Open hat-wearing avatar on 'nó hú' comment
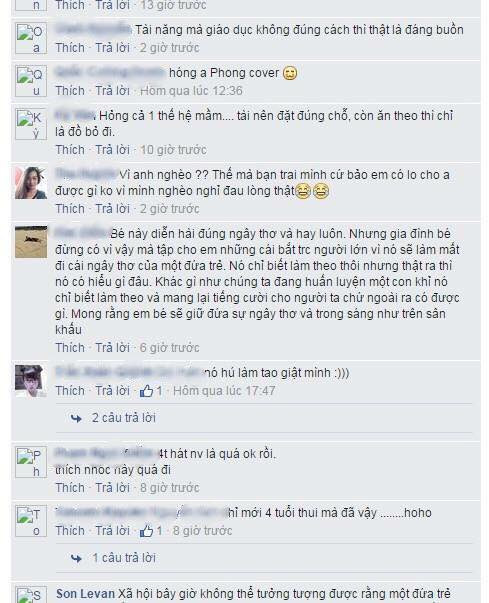Viewport: 489px width, 603px height. 31,381
